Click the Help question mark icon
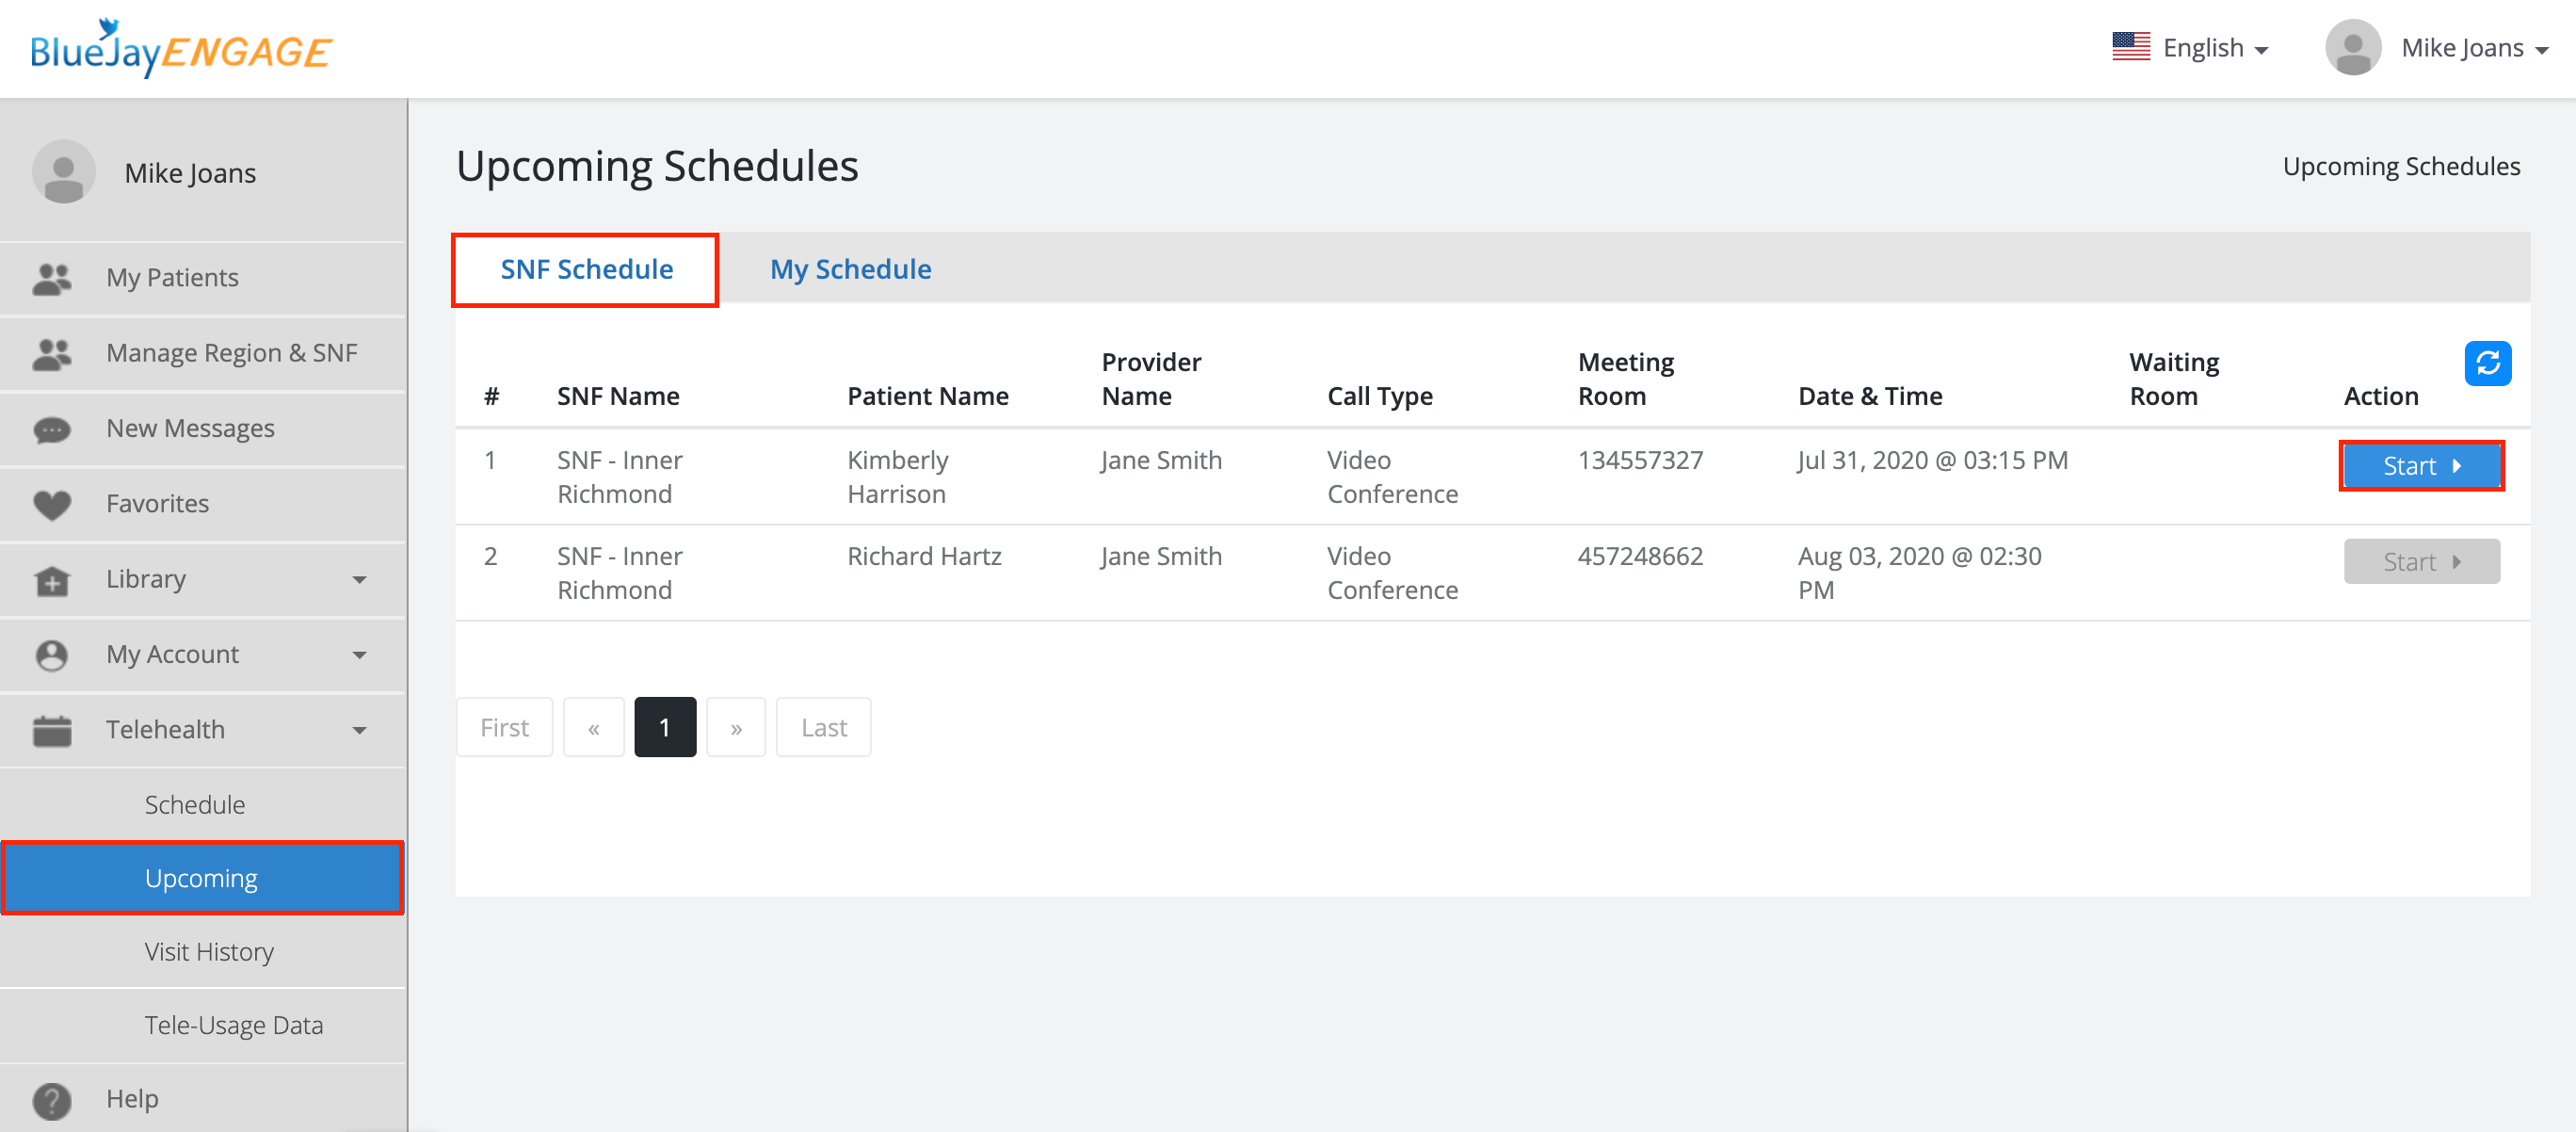This screenshot has height=1132, width=2576. [x=52, y=1099]
